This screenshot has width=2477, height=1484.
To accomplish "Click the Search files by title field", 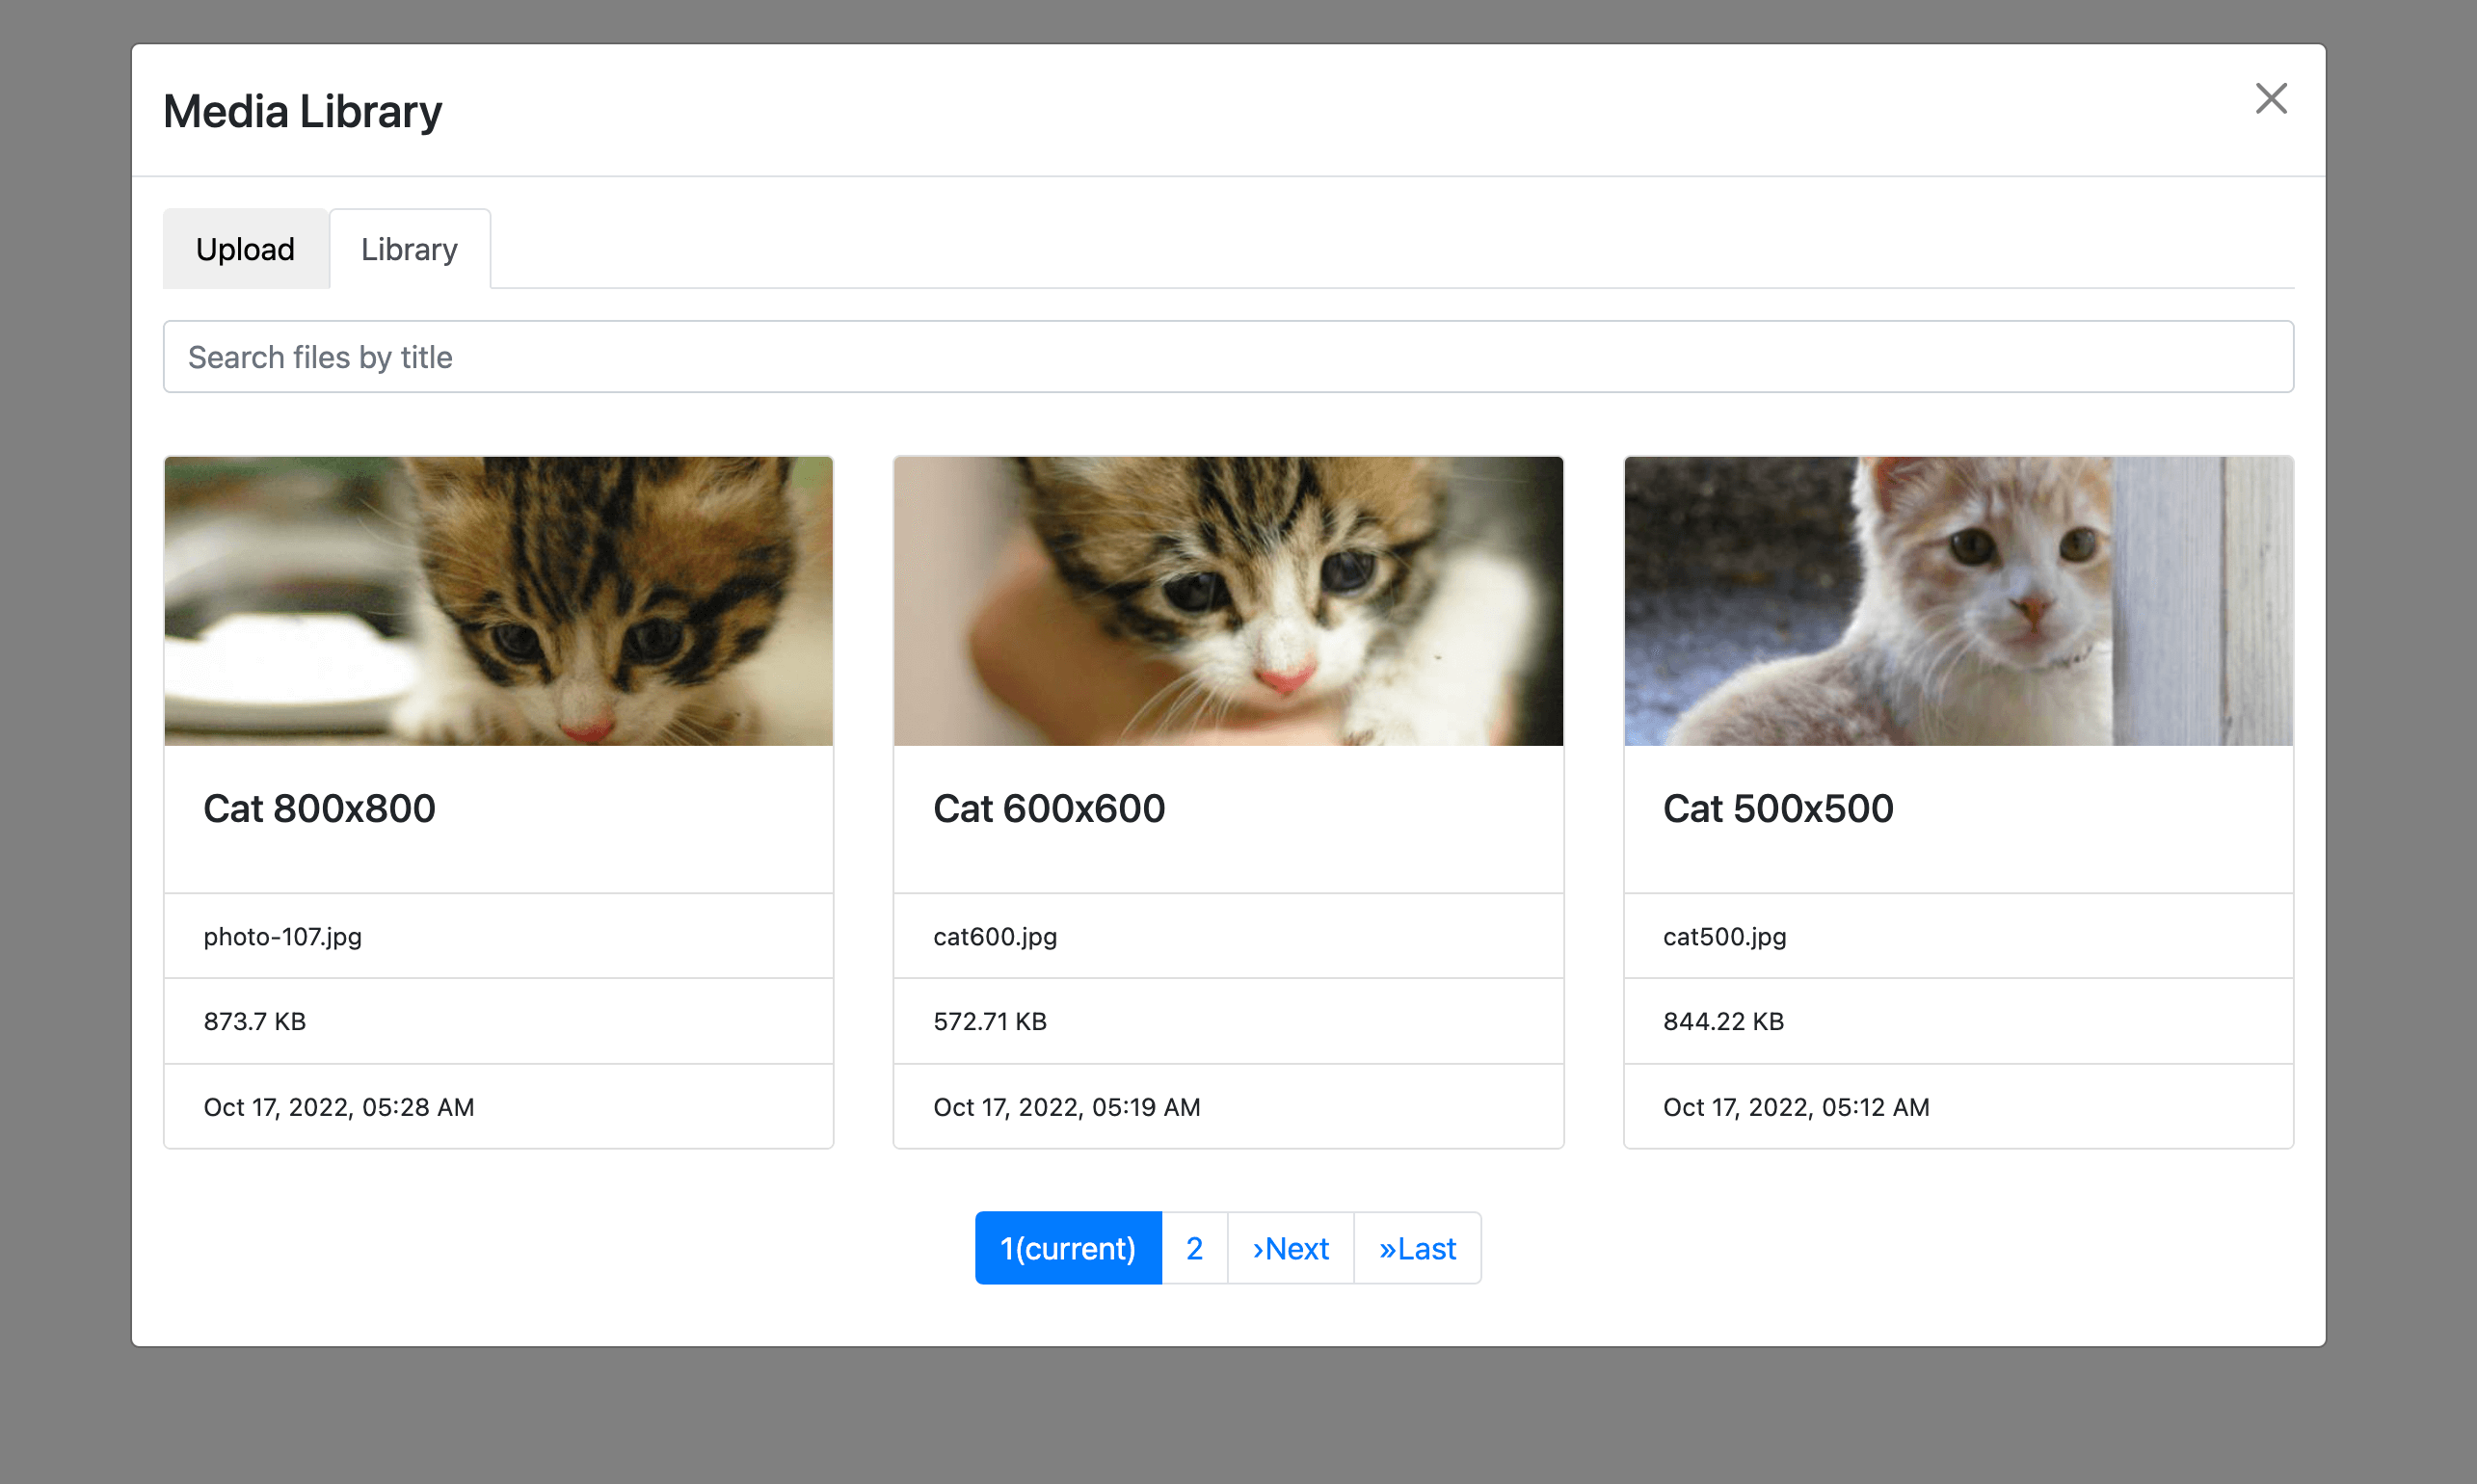I will 1227,357.
